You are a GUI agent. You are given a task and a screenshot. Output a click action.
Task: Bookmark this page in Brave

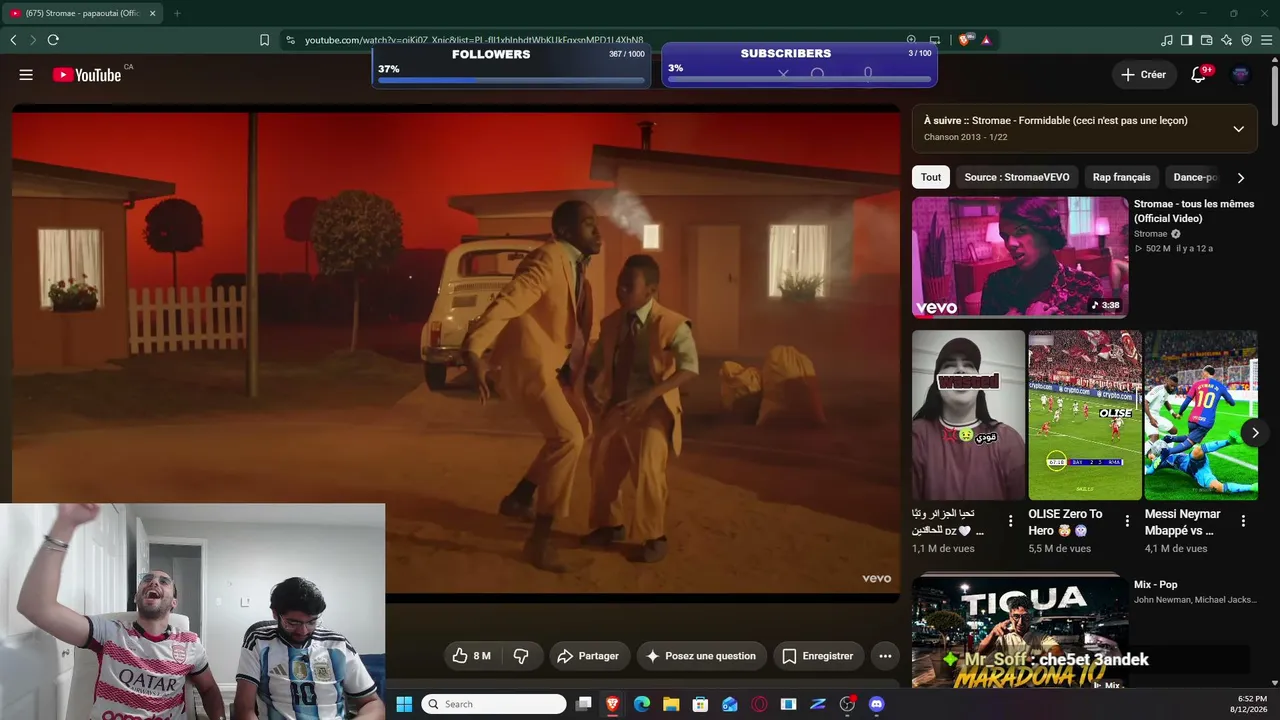click(x=264, y=40)
